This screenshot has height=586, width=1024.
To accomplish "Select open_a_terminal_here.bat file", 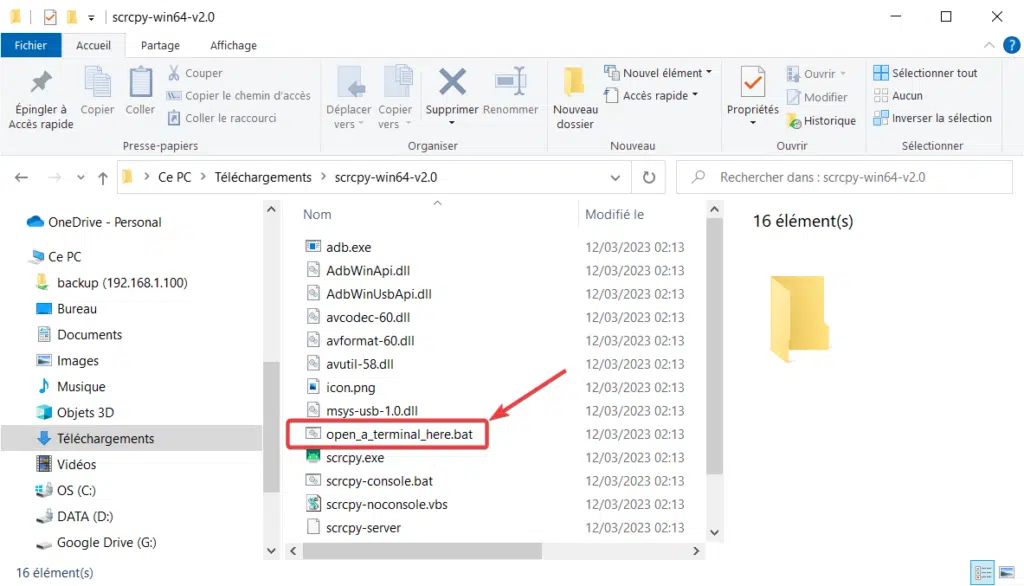I will pos(389,434).
